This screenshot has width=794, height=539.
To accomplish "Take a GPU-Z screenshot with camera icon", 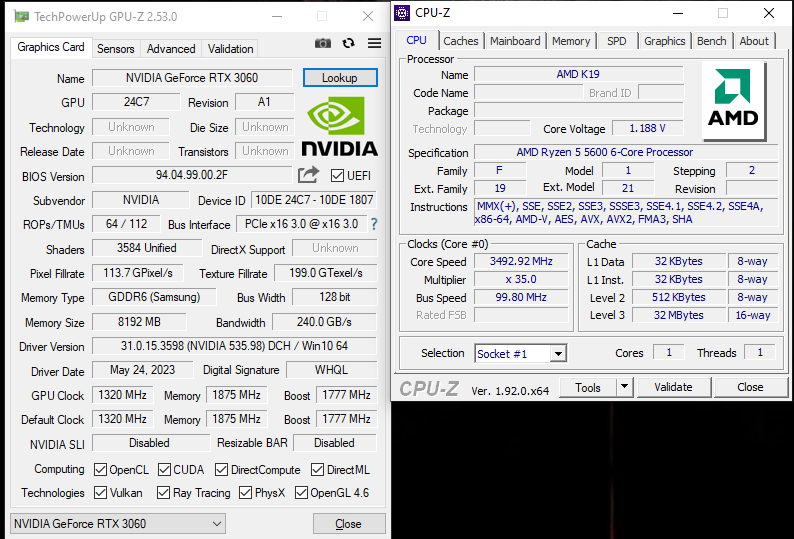I will pos(323,44).
